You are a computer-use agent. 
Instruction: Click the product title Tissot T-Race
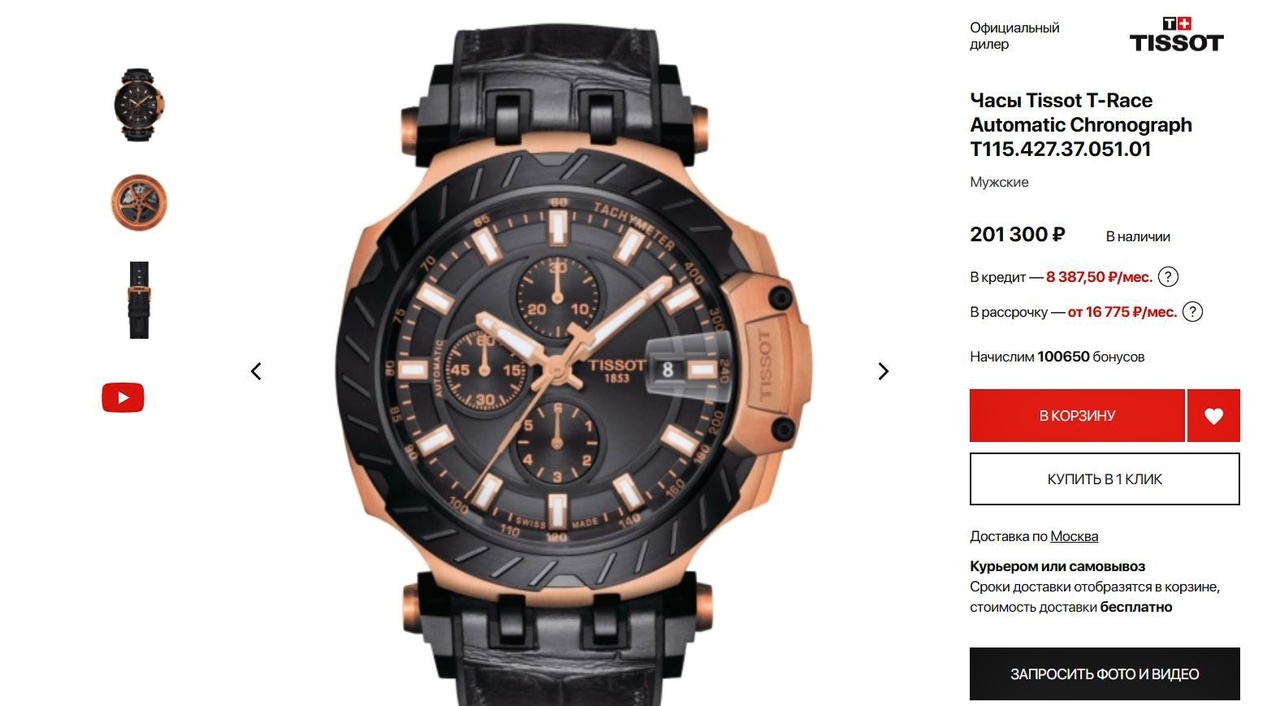pyautogui.click(x=1081, y=125)
